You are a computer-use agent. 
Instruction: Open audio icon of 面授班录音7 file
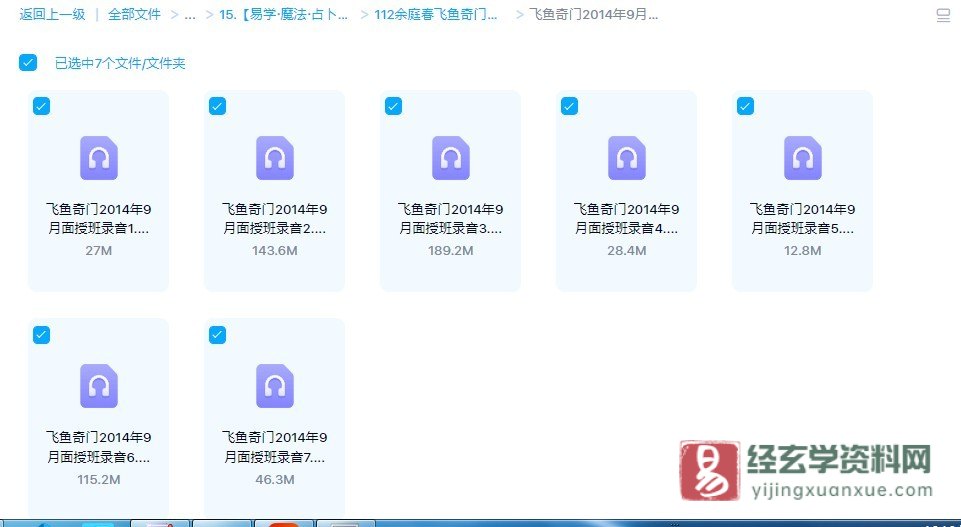coord(275,386)
